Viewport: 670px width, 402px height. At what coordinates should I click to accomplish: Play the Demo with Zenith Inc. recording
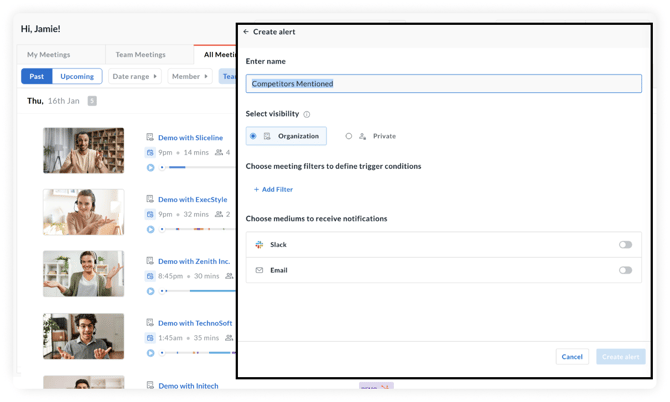pyautogui.click(x=150, y=291)
